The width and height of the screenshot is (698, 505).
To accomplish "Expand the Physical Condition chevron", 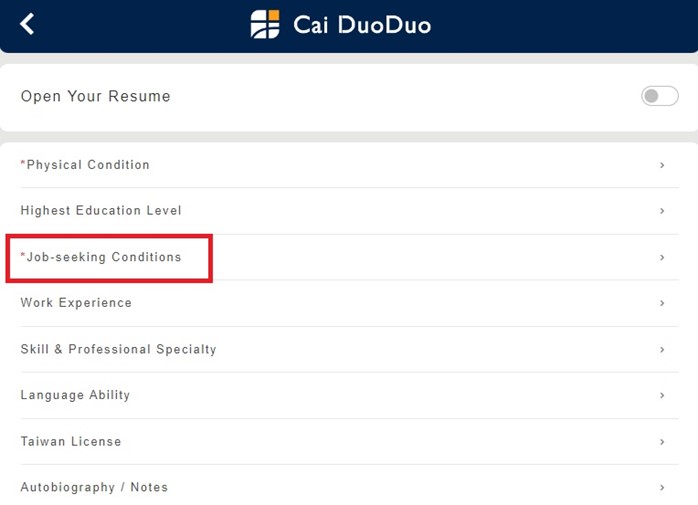I will coord(662,165).
